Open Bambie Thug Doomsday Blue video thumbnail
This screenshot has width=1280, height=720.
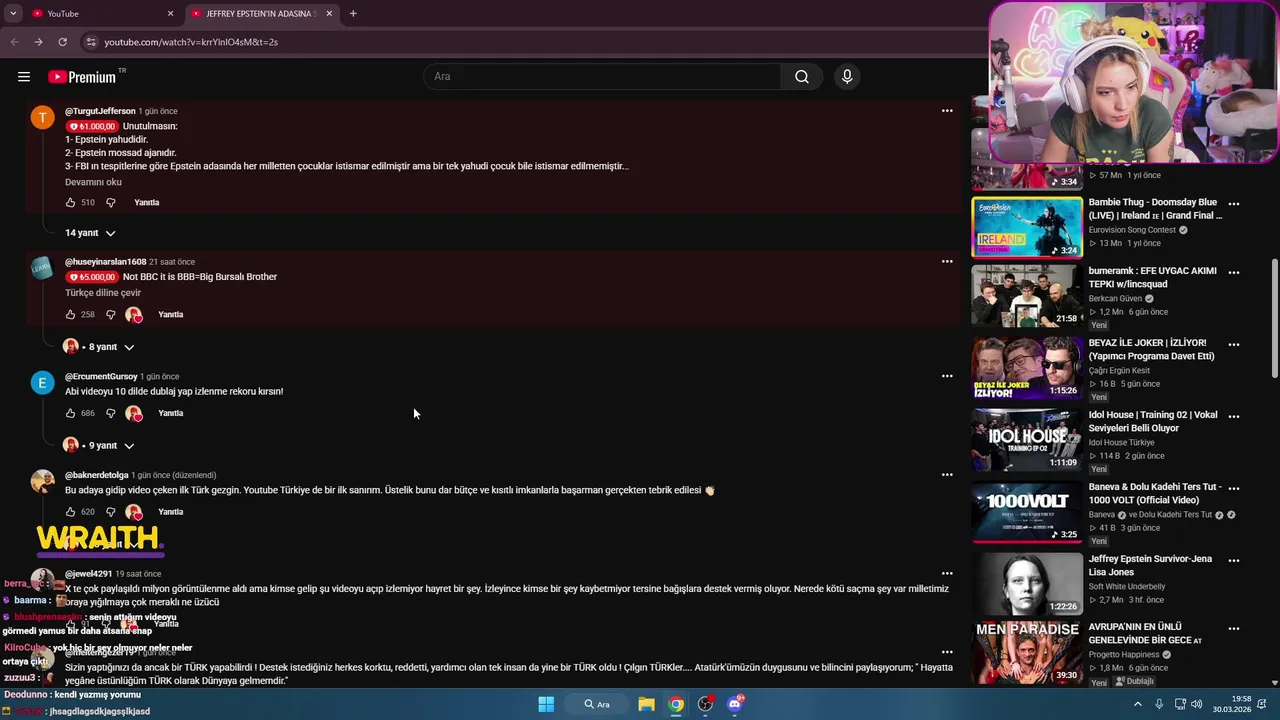pyautogui.click(x=1027, y=227)
